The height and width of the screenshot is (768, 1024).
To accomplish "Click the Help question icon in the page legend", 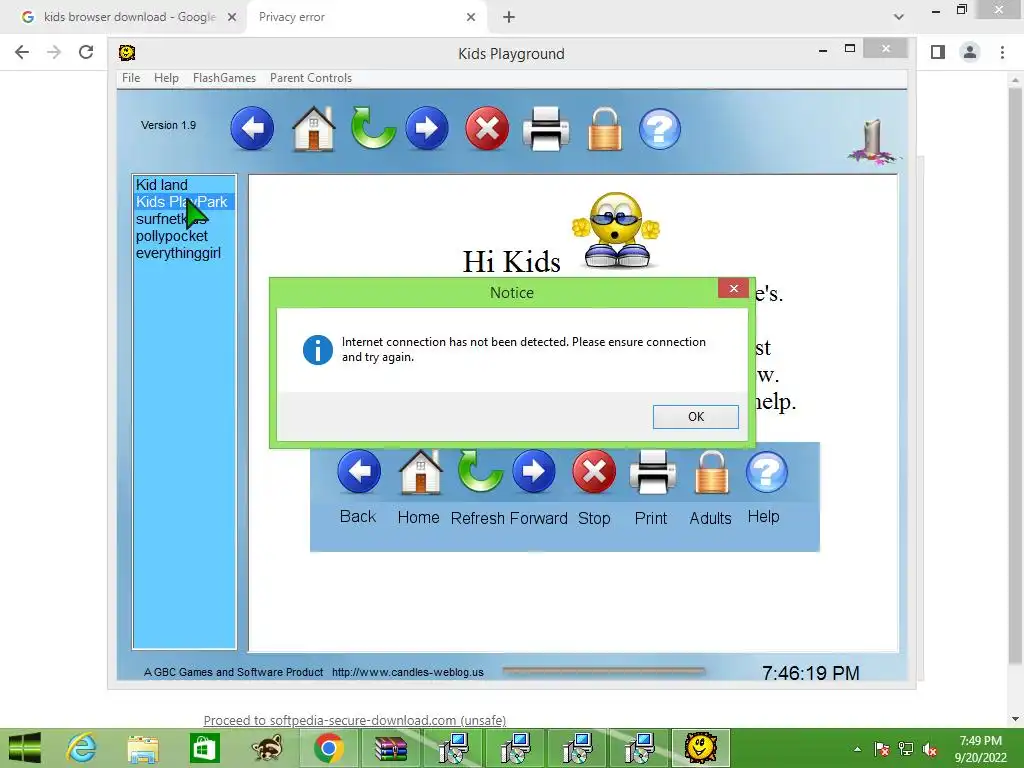I will click(x=766, y=472).
